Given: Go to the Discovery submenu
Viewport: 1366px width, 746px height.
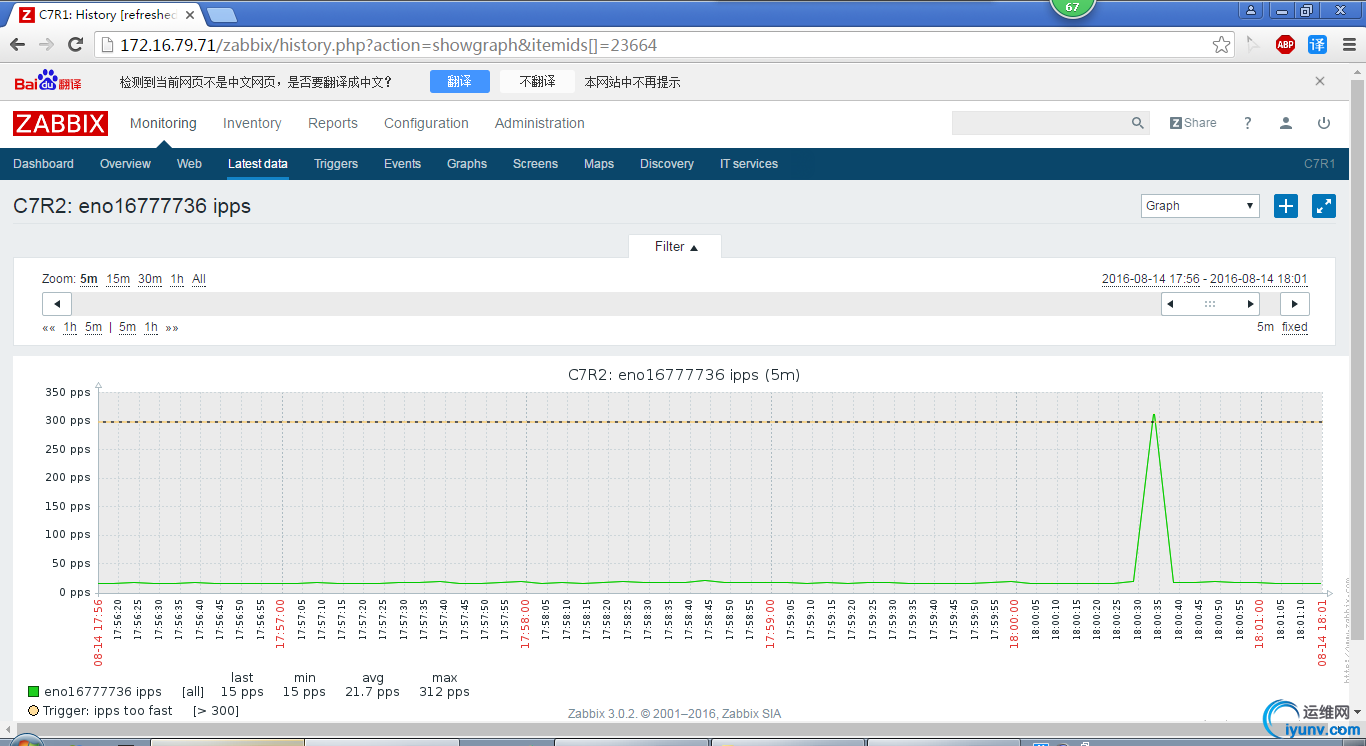Looking at the screenshot, I should [667, 164].
